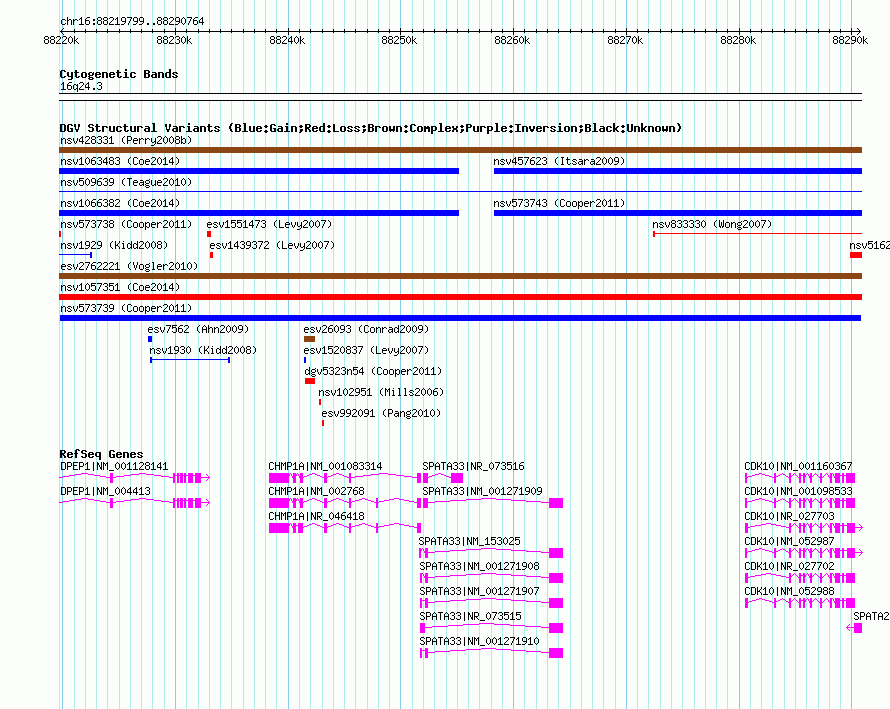Open variant nsv1066382 (Coe2014)

[120, 203]
